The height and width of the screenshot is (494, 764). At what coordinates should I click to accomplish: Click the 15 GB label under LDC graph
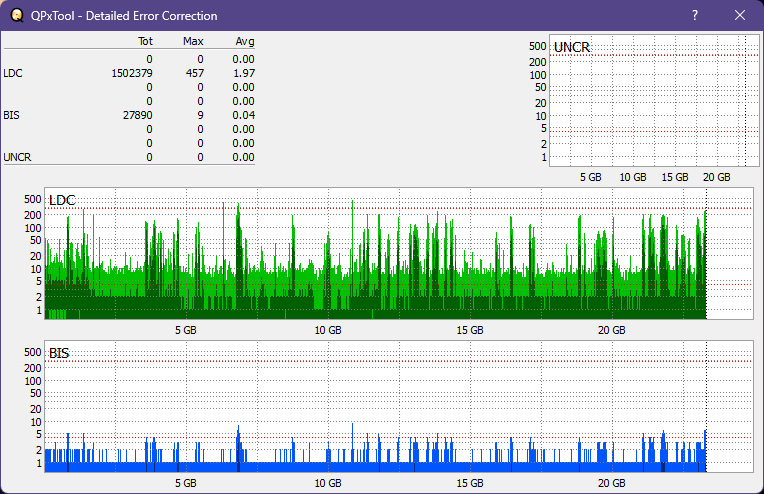[x=470, y=330]
